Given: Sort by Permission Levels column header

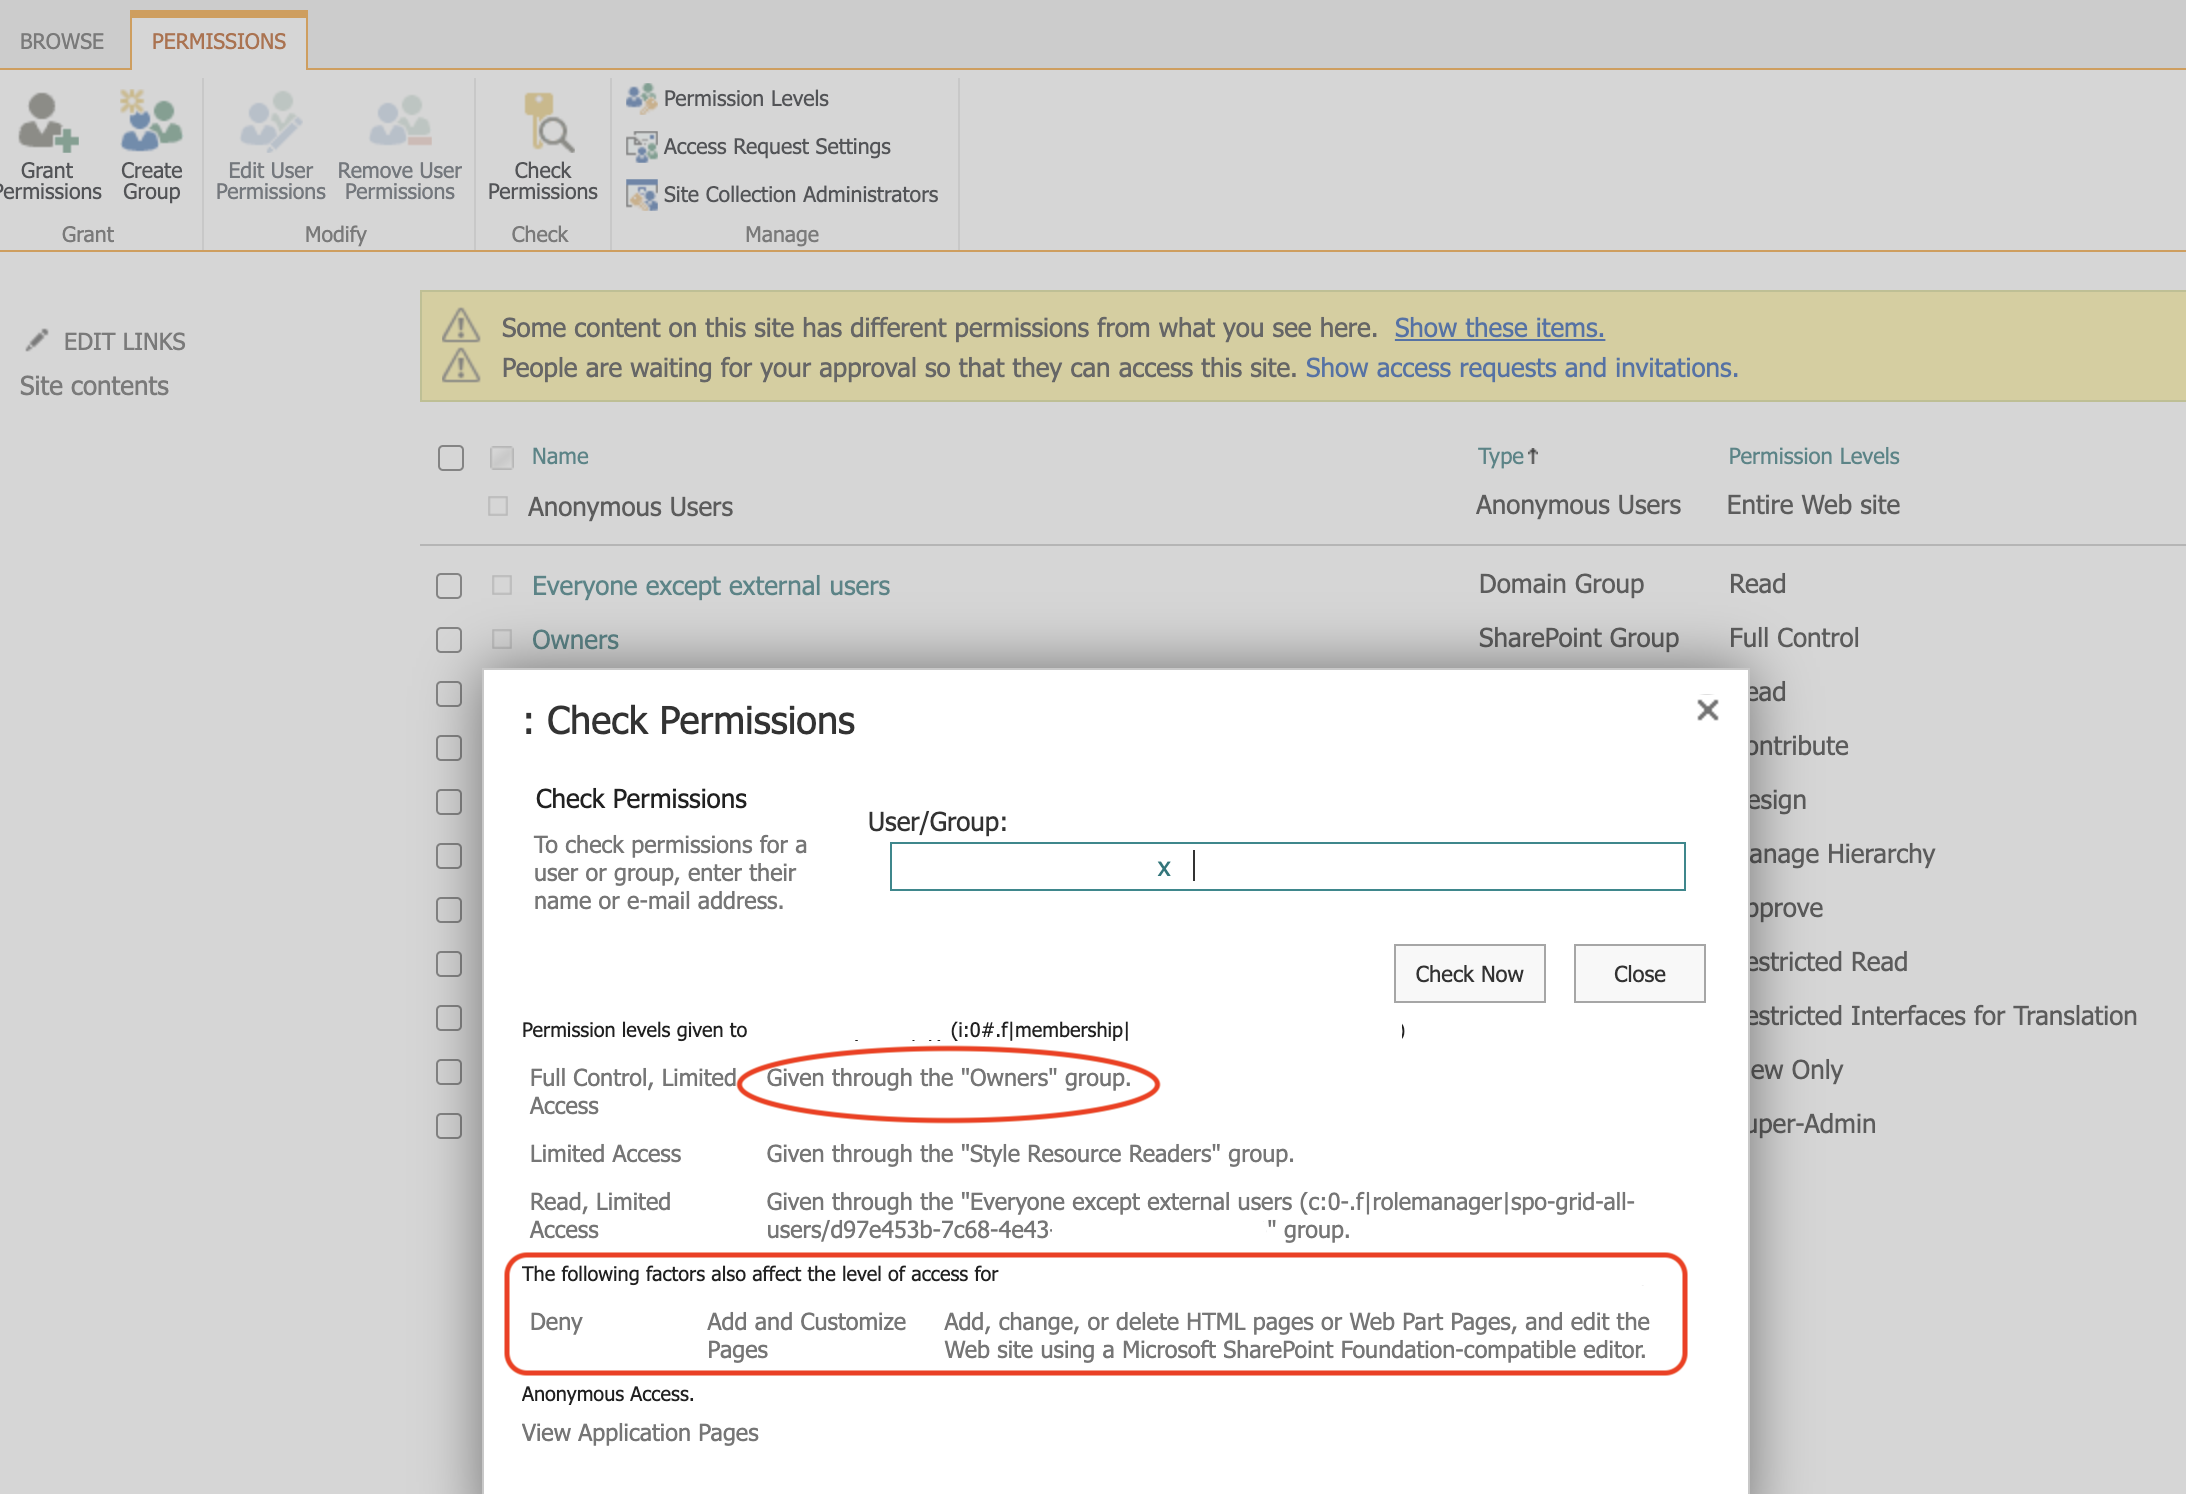Looking at the screenshot, I should point(1813,456).
